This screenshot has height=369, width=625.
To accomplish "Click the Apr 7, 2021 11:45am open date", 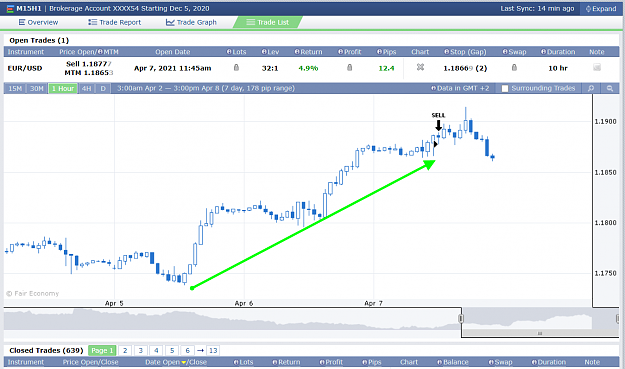I will [173, 68].
